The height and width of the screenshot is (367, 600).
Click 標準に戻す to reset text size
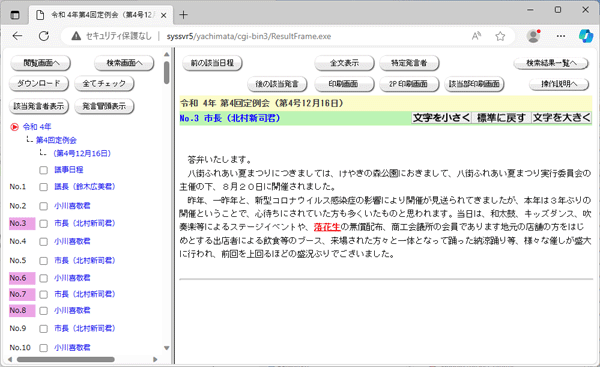501,118
